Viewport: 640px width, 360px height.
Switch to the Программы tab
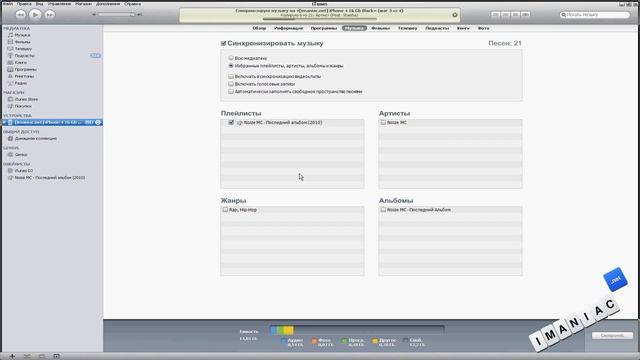point(324,28)
